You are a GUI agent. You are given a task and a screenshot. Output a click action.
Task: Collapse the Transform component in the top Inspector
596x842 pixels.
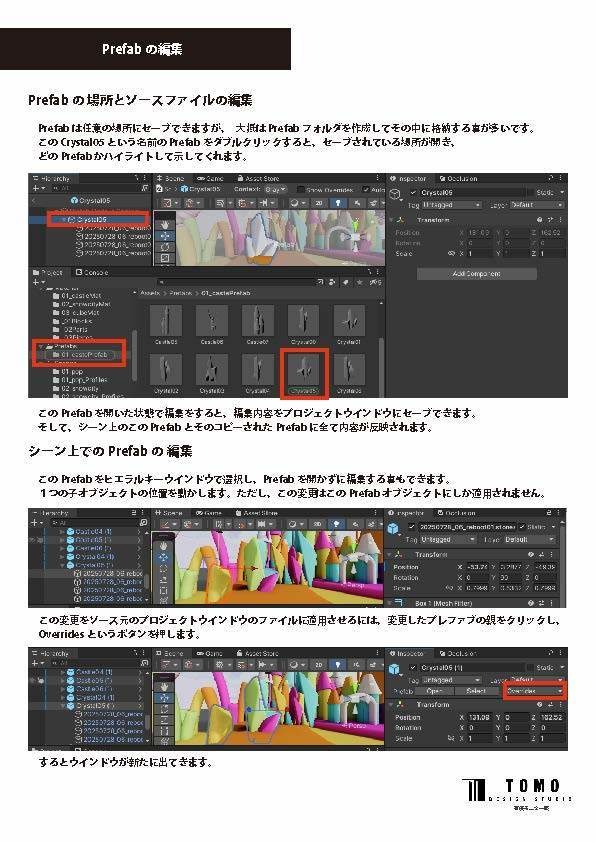pos(391,220)
